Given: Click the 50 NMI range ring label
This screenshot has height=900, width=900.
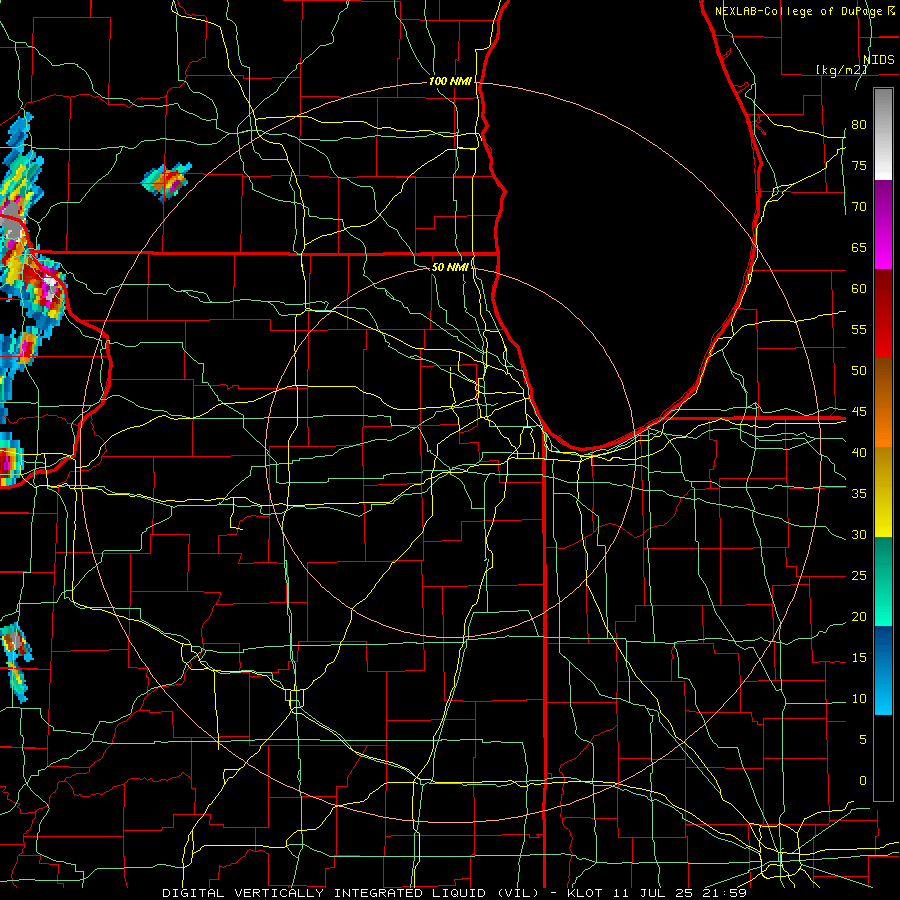Looking at the screenshot, I should [x=450, y=267].
